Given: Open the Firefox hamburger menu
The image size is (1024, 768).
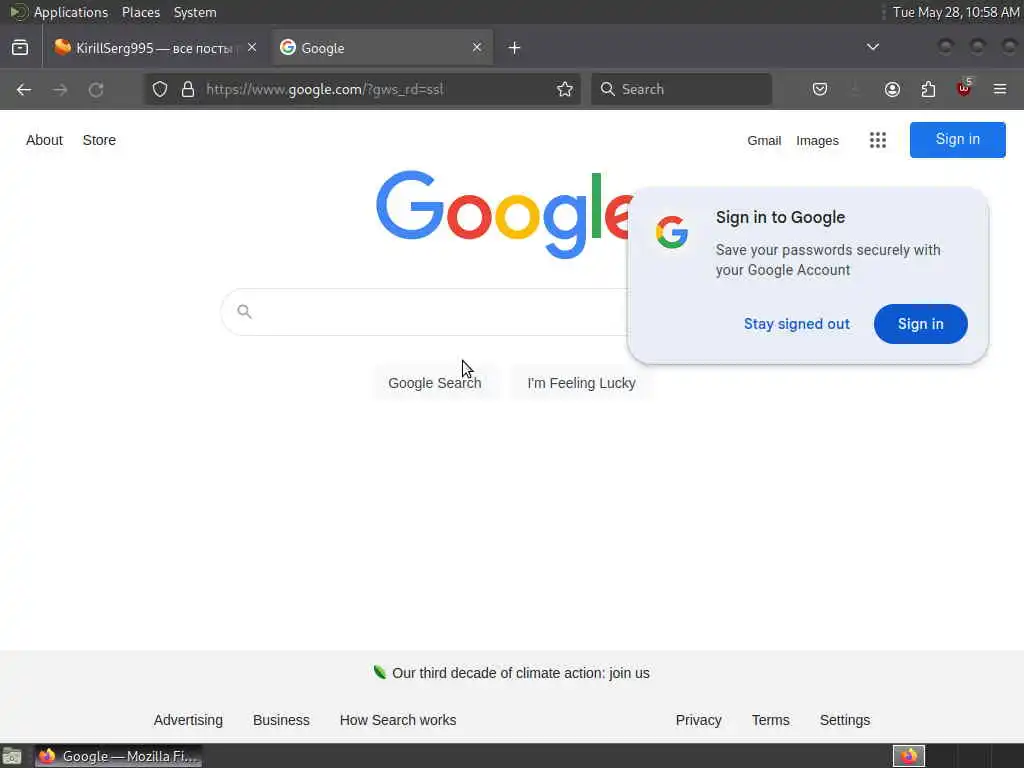Looking at the screenshot, I should click(x=1000, y=89).
